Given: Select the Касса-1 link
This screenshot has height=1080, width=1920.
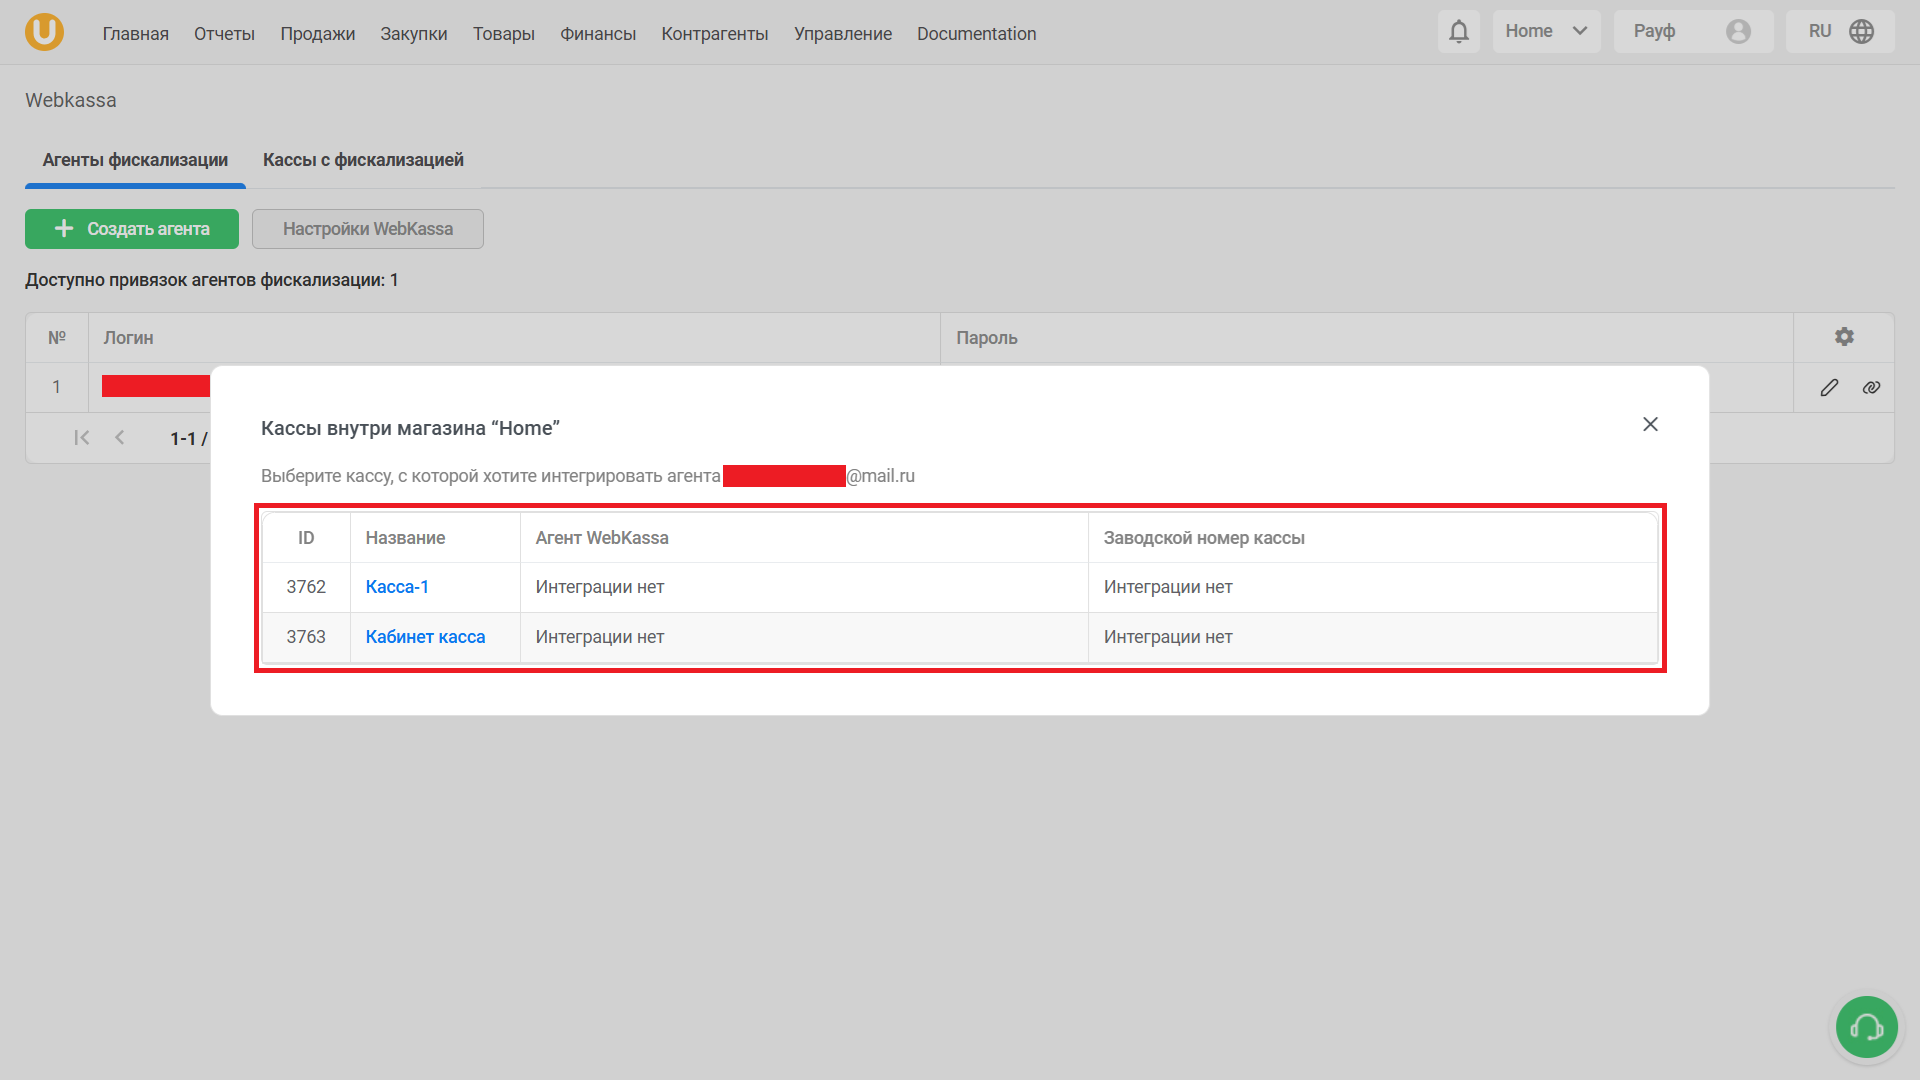Looking at the screenshot, I should click(397, 587).
